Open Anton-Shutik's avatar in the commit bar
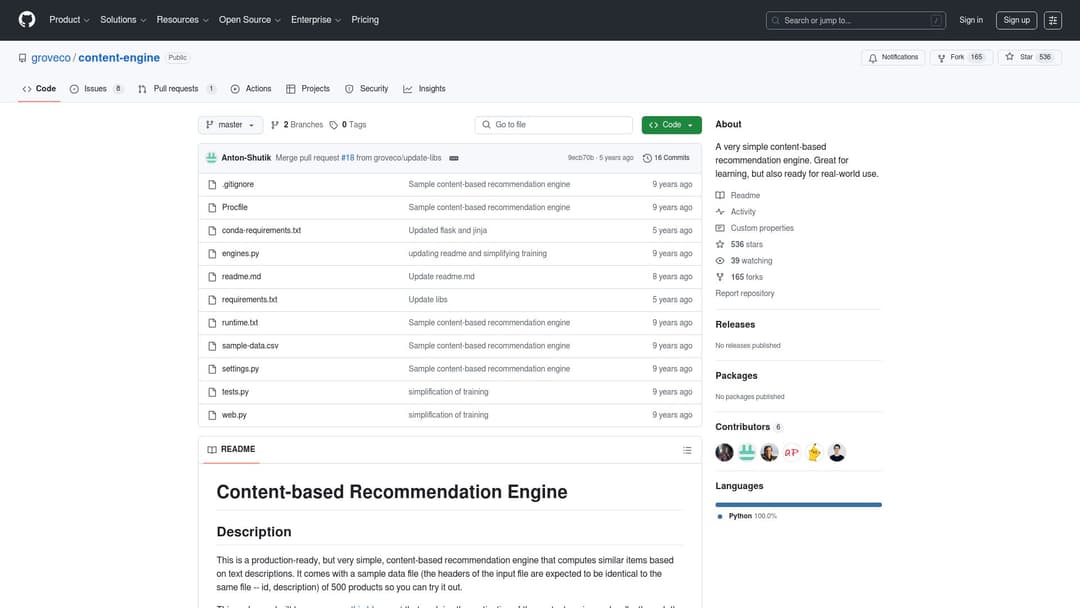 211,158
